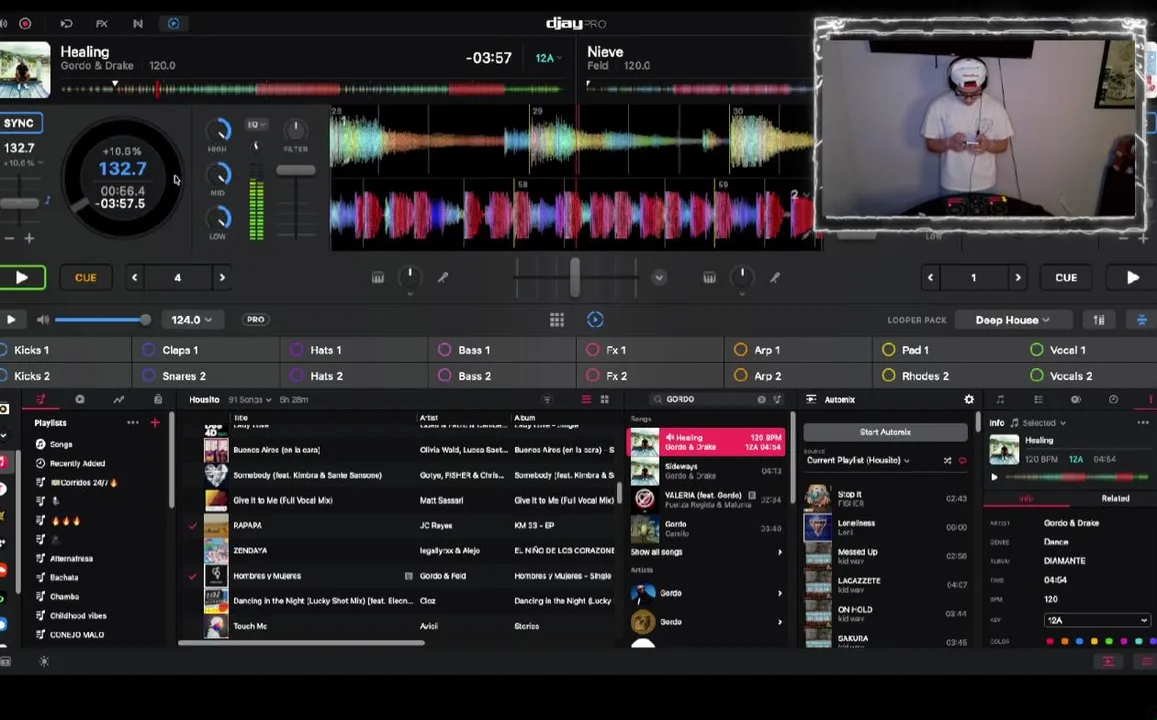Click the looper volume speaker icon
The width and height of the screenshot is (1157, 720).
(43, 319)
